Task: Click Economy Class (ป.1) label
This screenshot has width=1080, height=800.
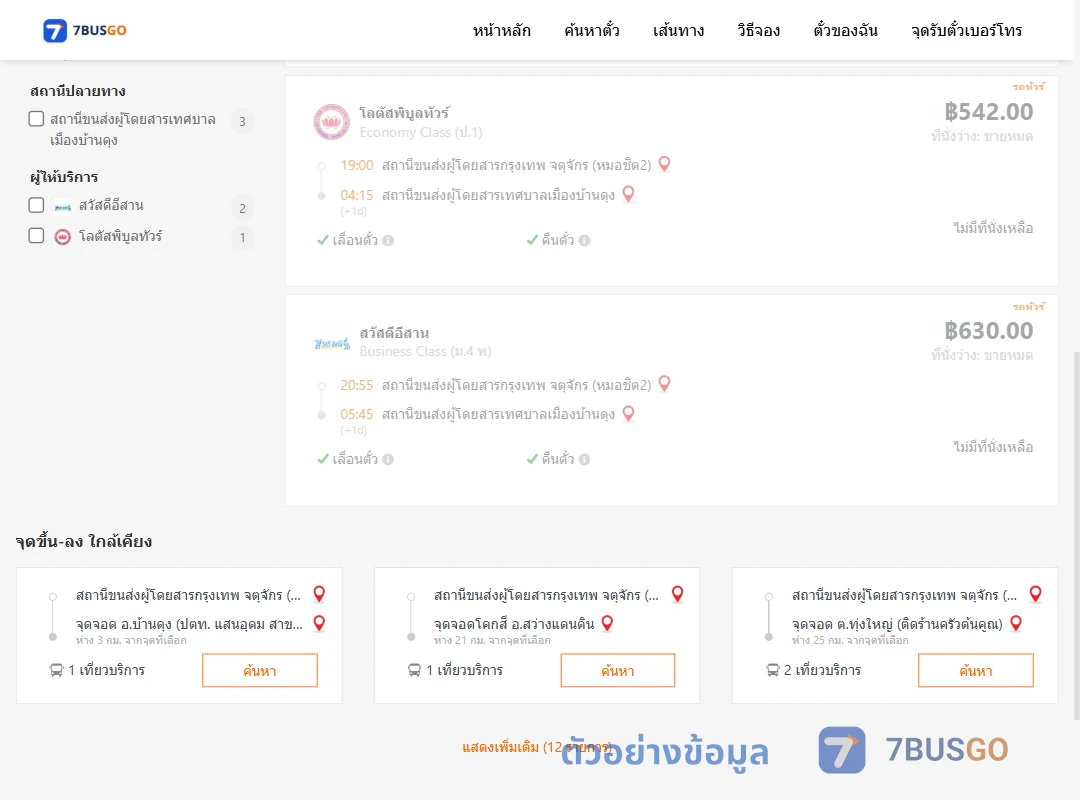Action: pyautogui.click(x=421, y=132)
